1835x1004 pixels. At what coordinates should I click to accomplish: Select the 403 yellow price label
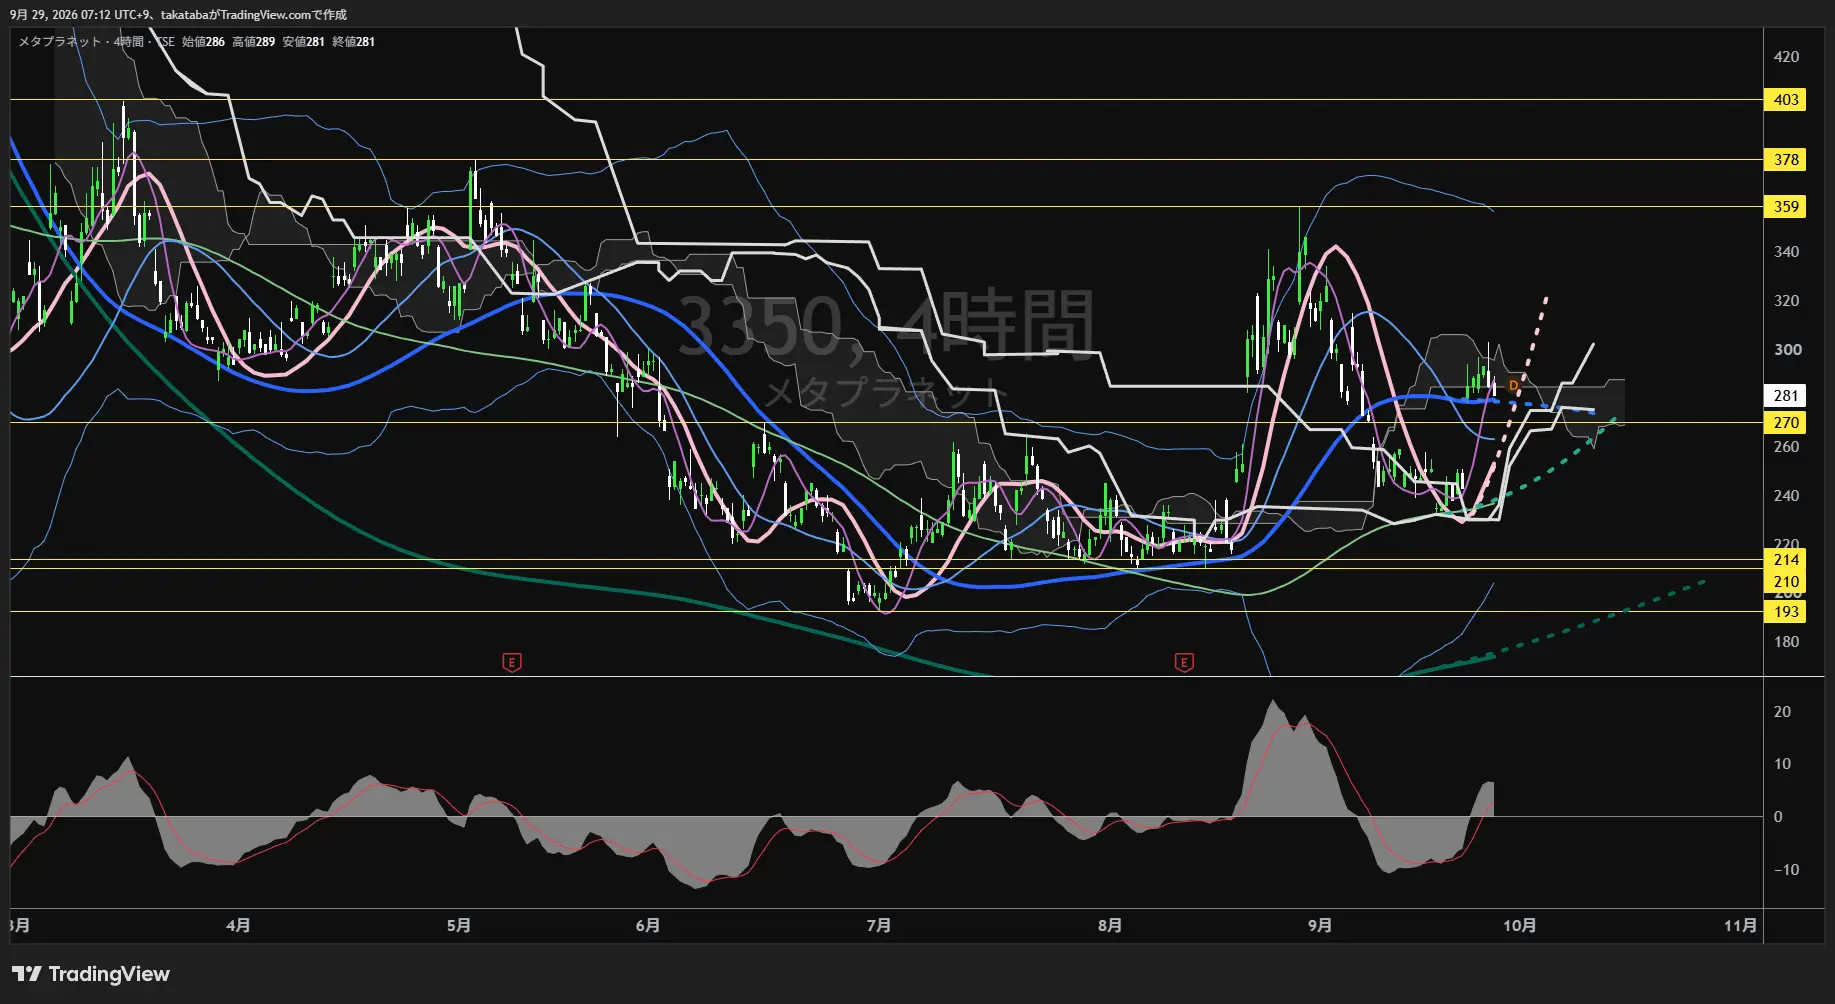[x=1786, y=100]
